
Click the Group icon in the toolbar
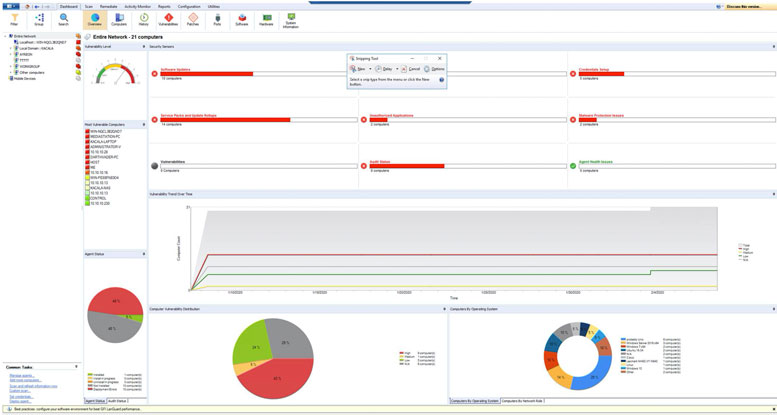39,19
